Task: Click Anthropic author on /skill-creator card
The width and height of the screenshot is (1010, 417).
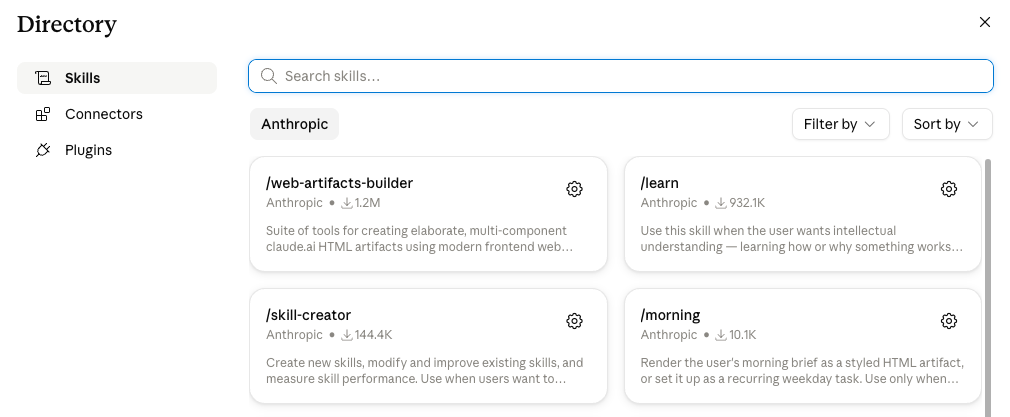Action: point(294,335)
